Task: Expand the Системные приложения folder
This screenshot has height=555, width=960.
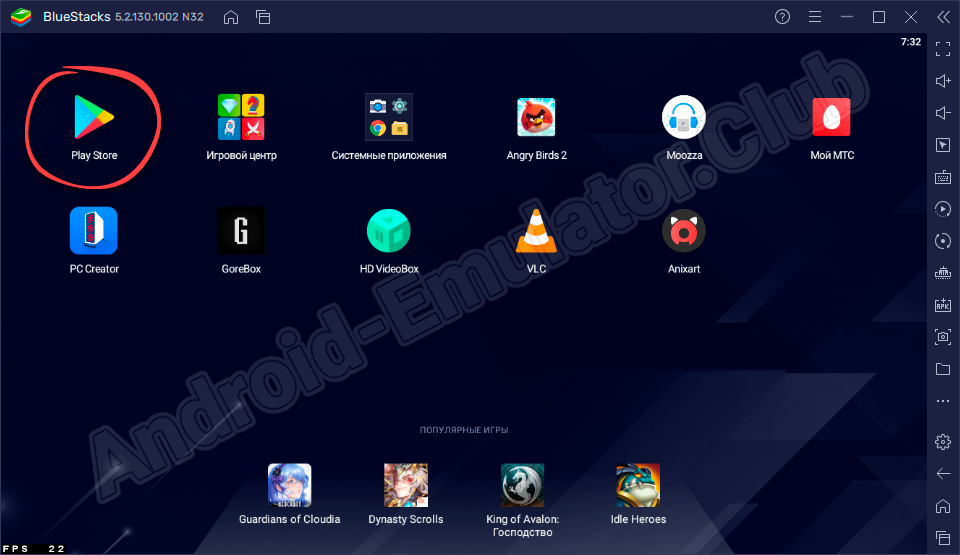Action: click(x=389, y=118)
